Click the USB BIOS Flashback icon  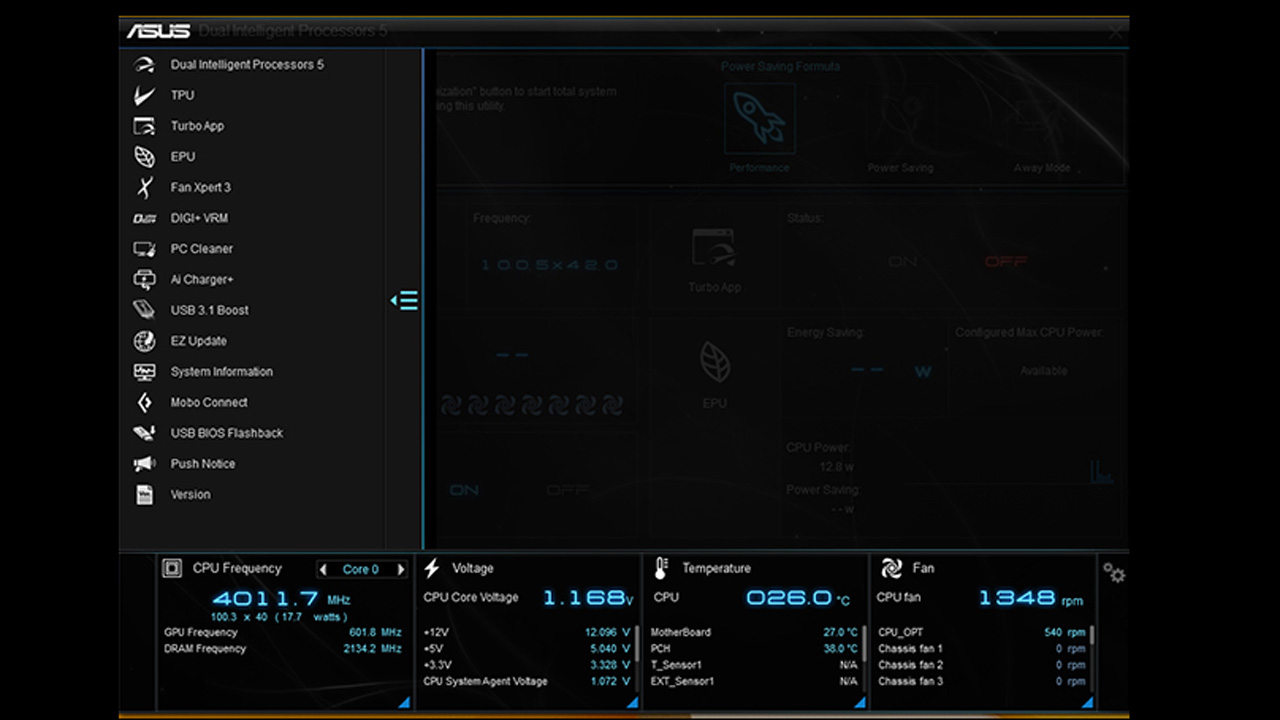pos(145,433)
